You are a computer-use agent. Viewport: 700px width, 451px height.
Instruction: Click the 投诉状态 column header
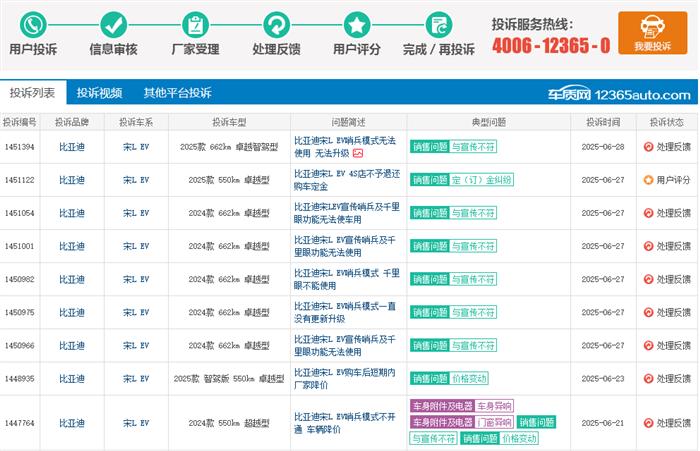pyautogui.click(x=667, y=122)
